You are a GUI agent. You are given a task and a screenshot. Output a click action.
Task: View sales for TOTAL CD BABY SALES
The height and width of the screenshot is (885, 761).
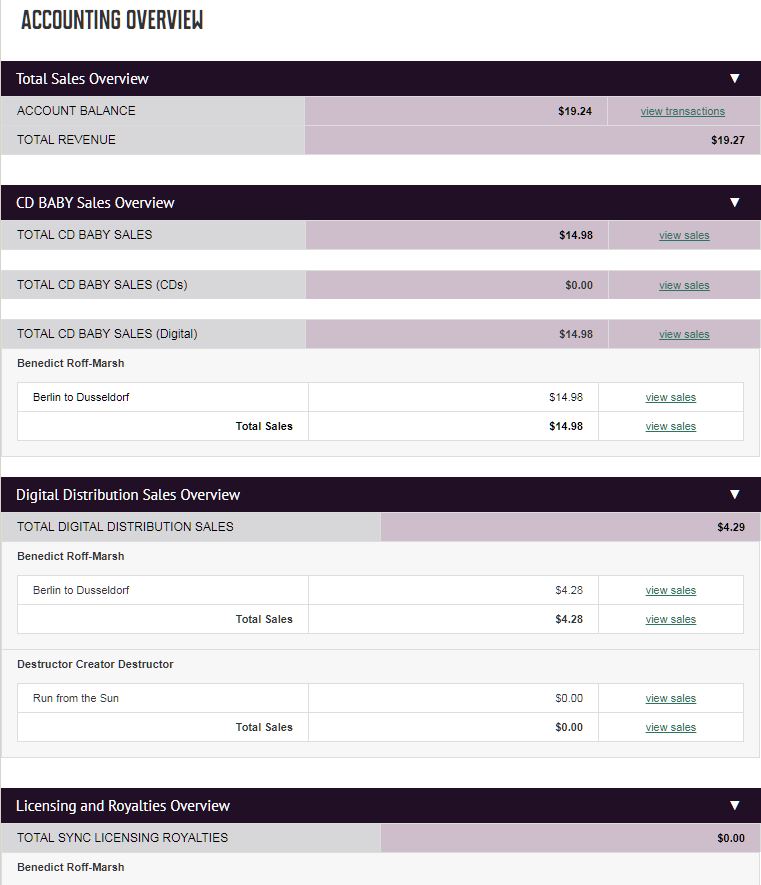684,236
